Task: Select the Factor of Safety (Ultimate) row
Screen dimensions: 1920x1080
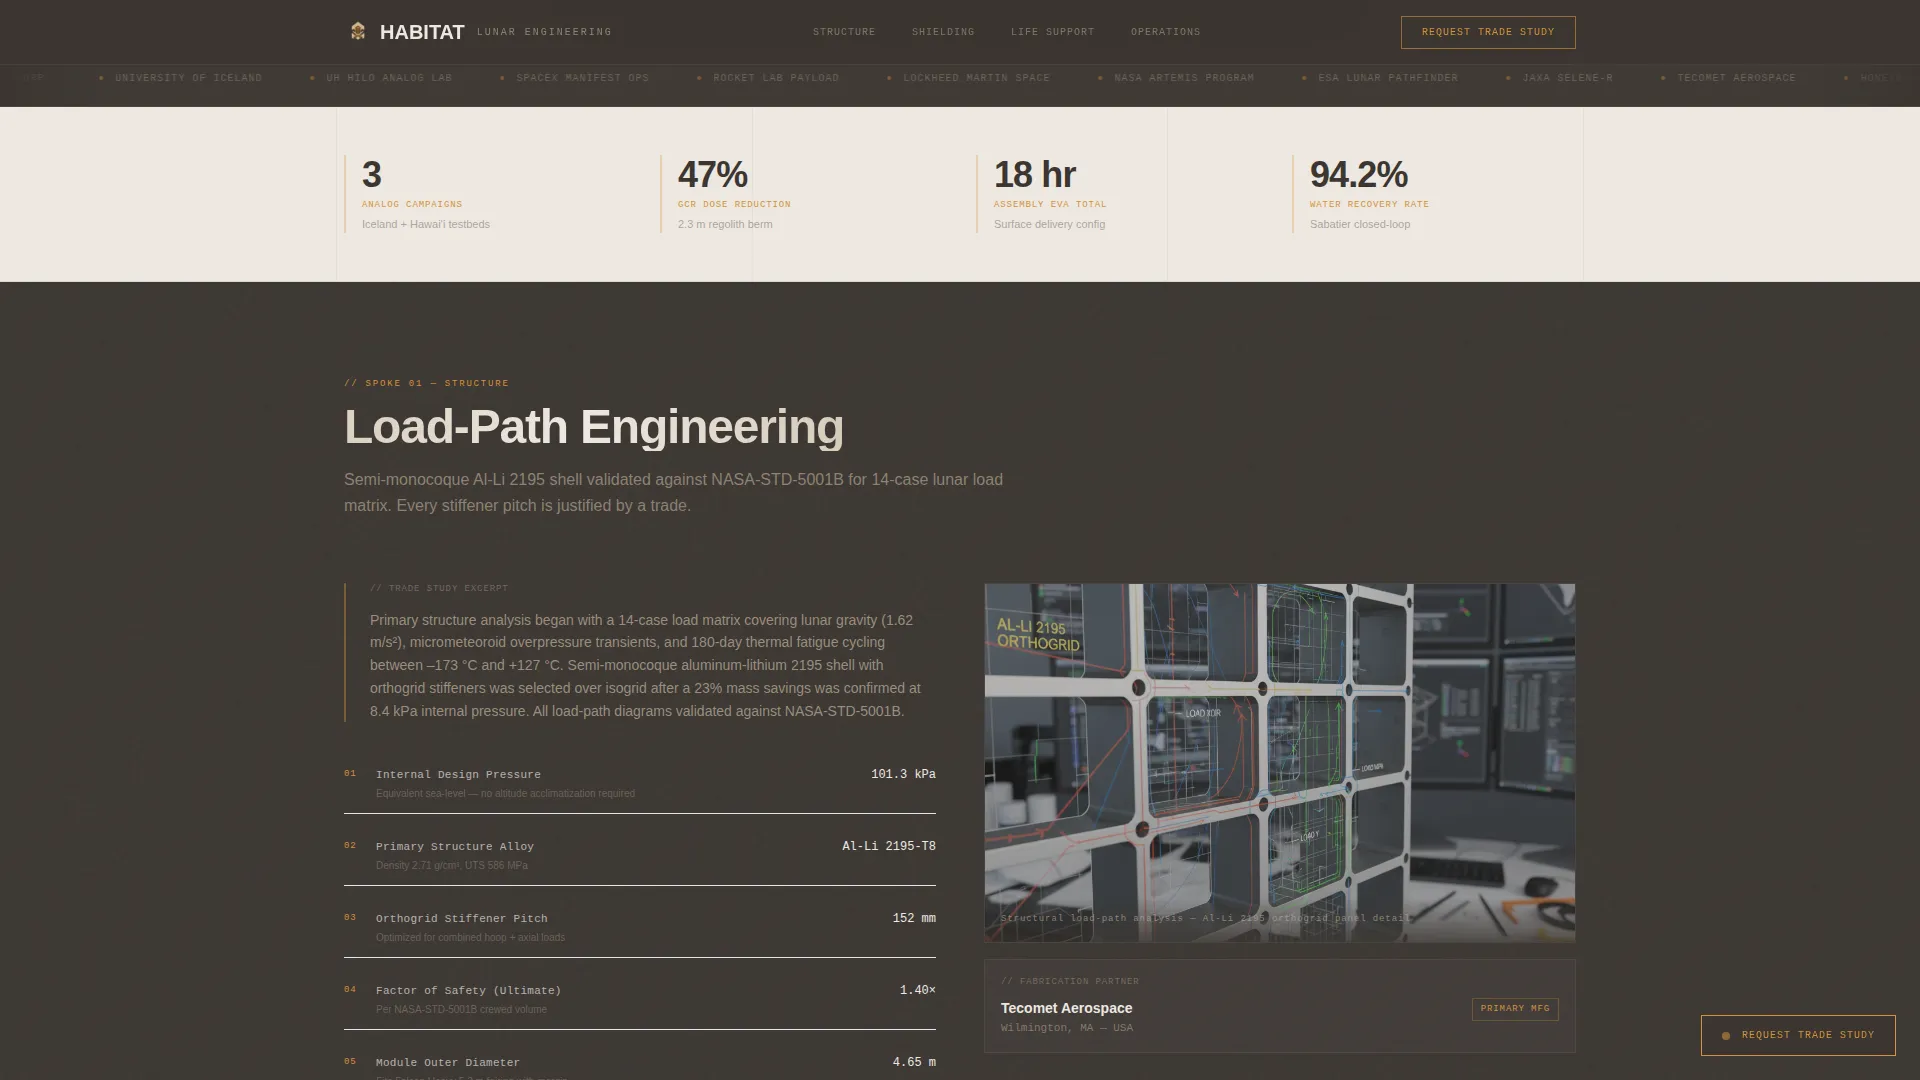Action: coord(640,999)
